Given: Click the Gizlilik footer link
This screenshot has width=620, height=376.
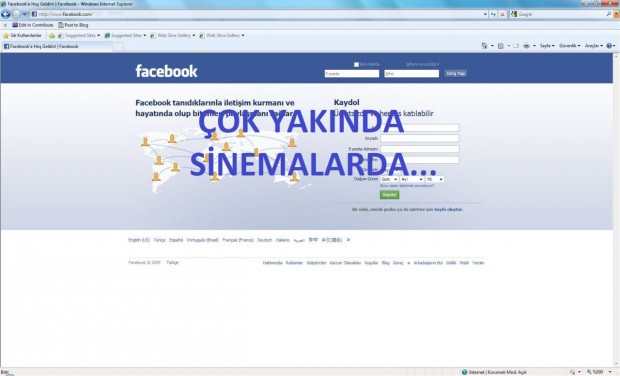Looking at the screenshot, I should (x=451, y=263).
